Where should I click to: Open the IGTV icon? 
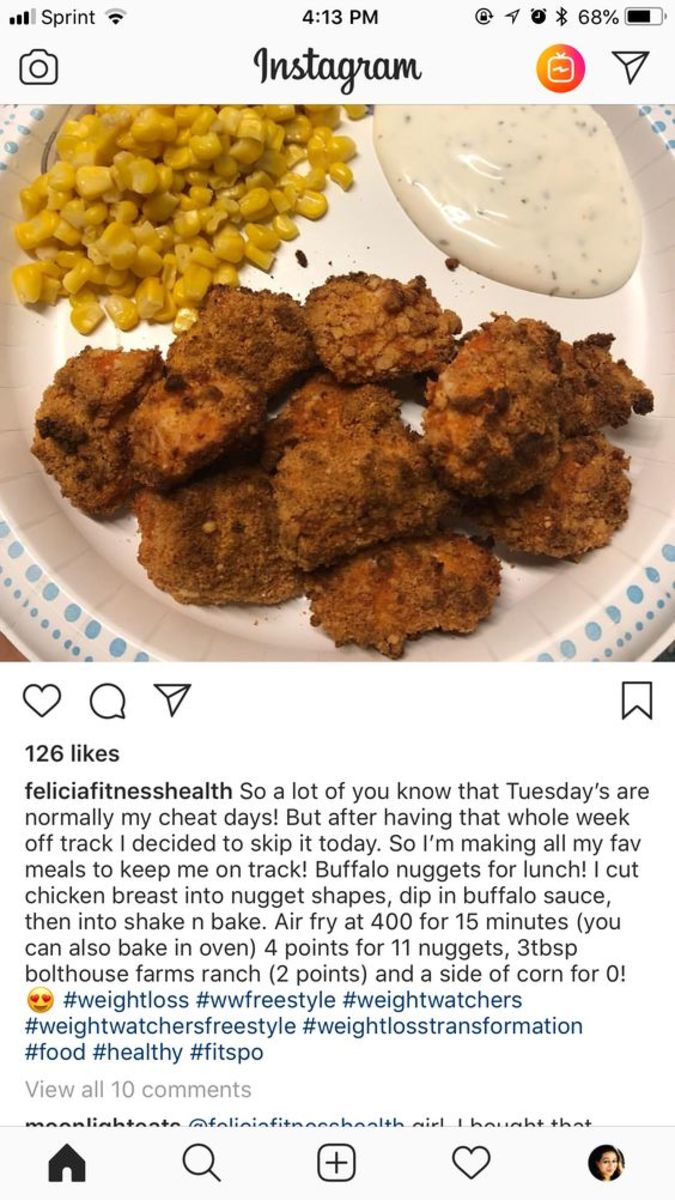(561, 68)
